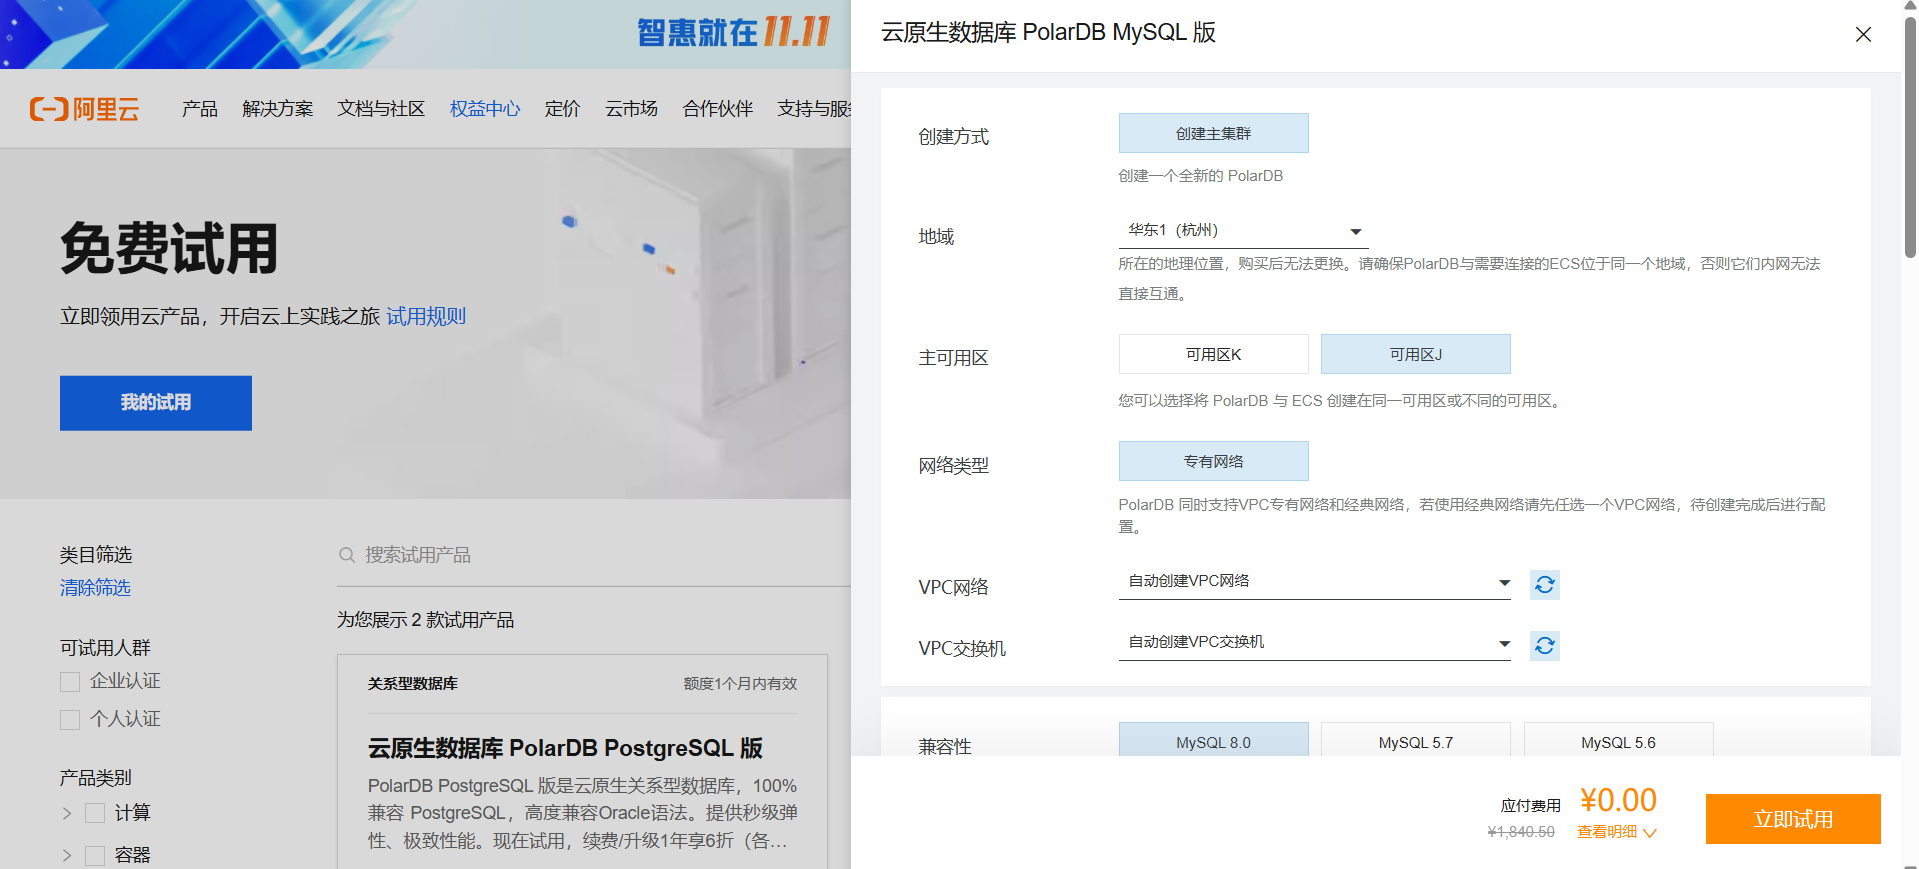Refresh the VPC网络 list
Screen dimensions: 1919x869
[1544, 585]
